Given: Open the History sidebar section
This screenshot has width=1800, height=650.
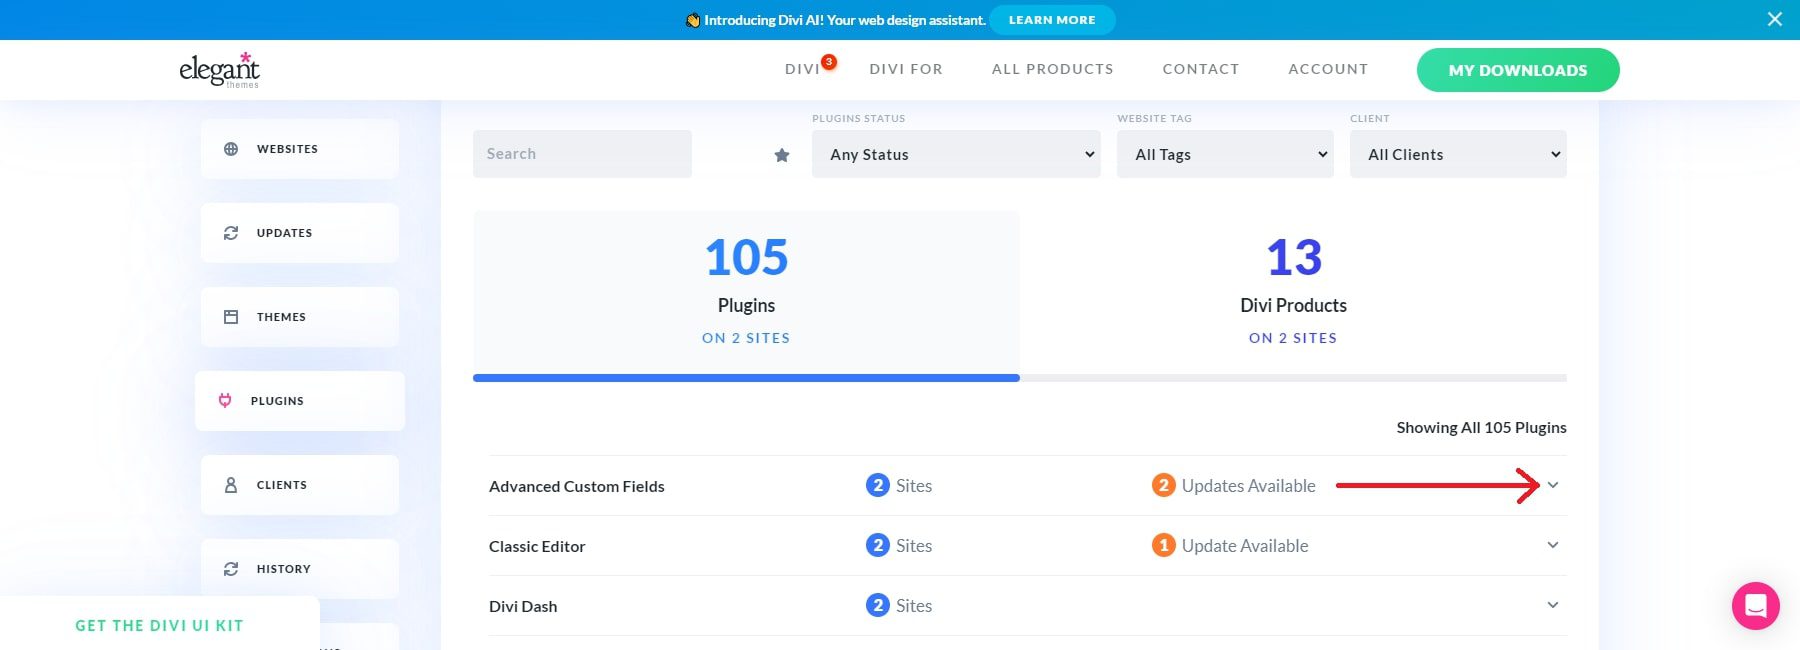Looking at the screenshot, I should (300, 569).
